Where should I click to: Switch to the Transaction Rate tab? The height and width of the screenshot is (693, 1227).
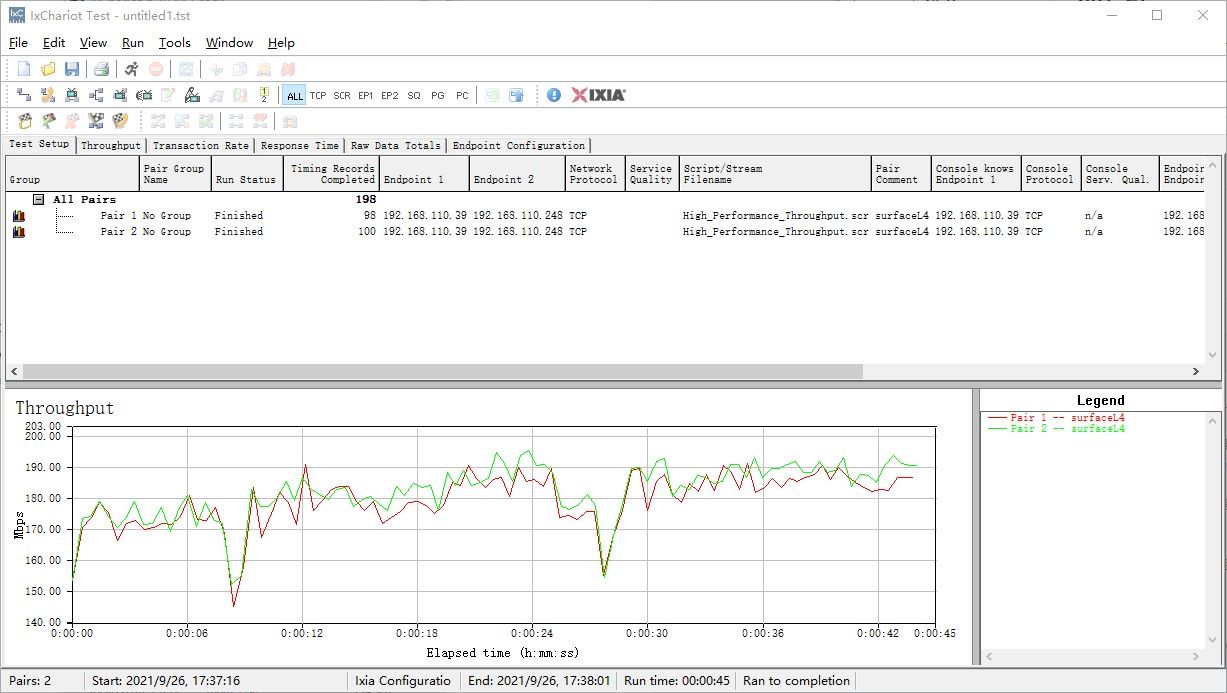coord(200,146)
